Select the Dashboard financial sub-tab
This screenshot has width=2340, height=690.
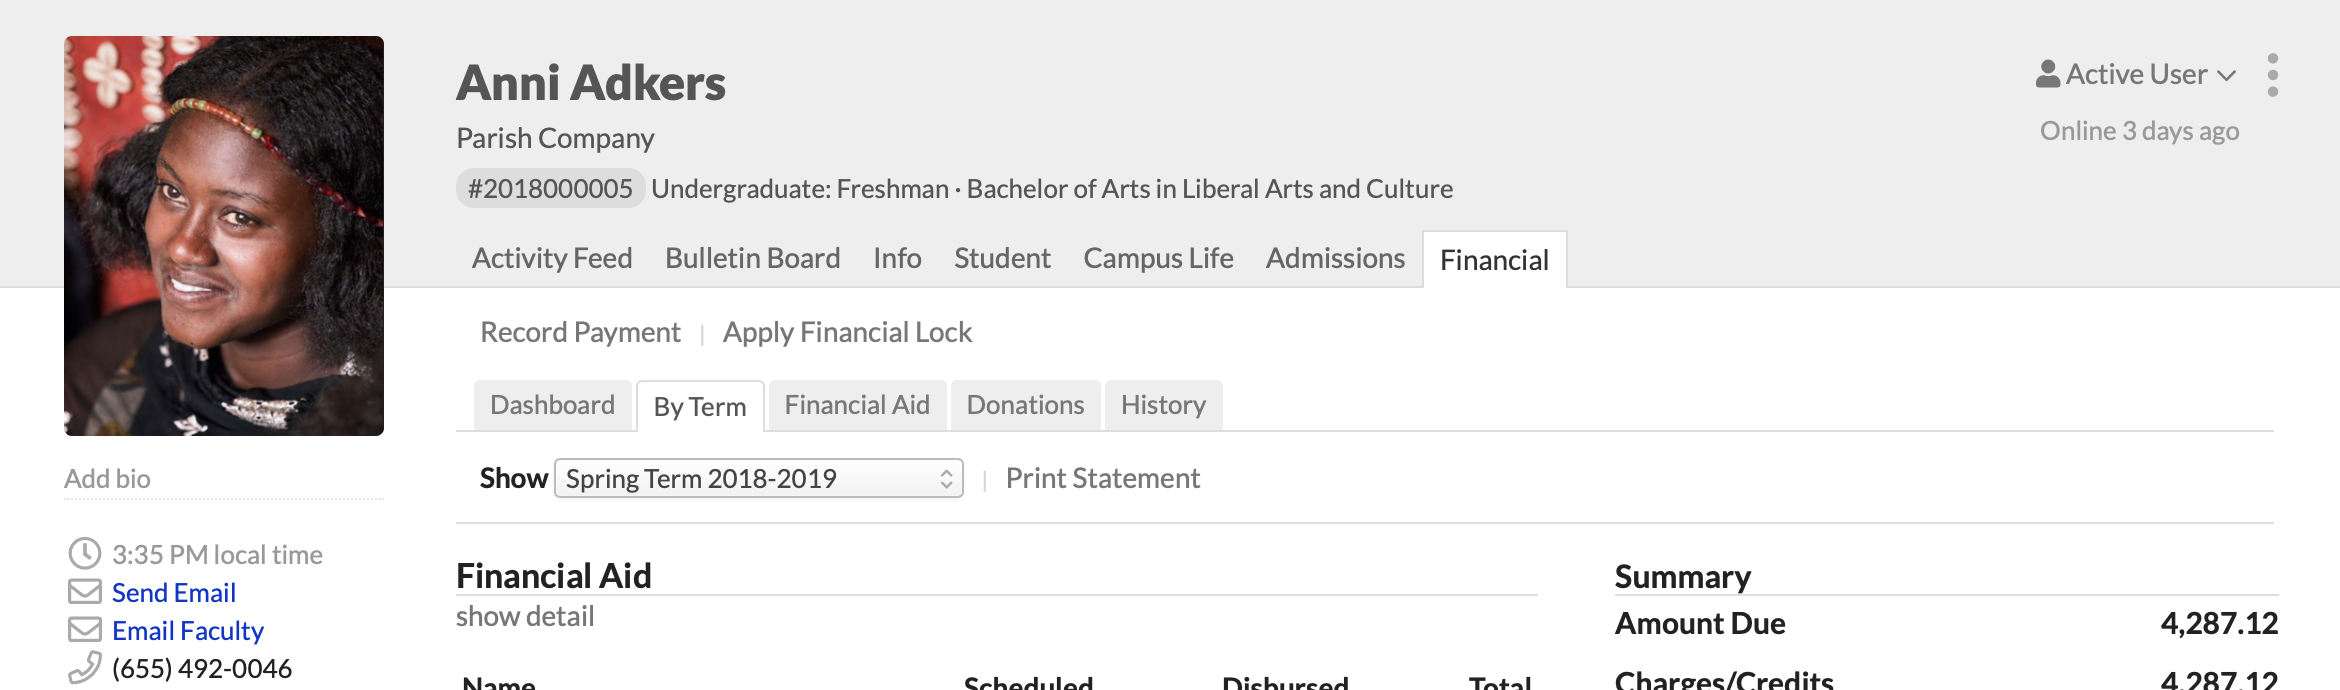pyautogui.click(x=552, y=405)
